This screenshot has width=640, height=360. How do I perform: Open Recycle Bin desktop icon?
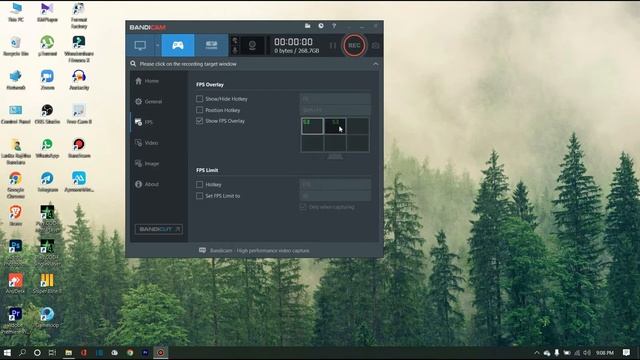16,46
